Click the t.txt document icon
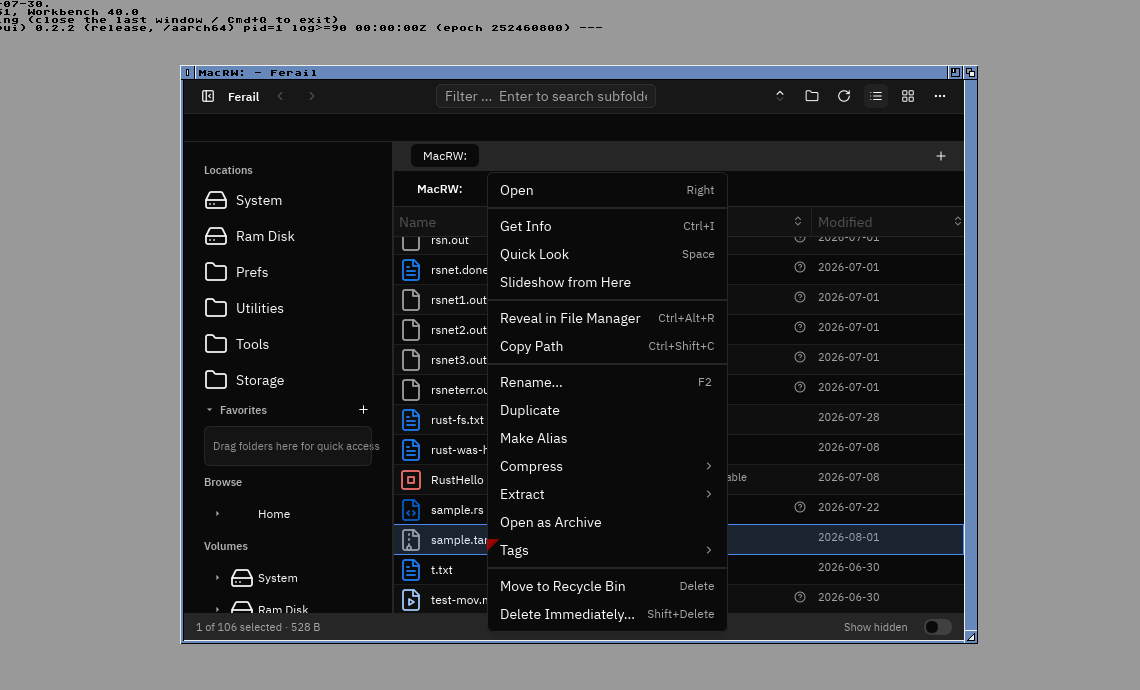 411,570
